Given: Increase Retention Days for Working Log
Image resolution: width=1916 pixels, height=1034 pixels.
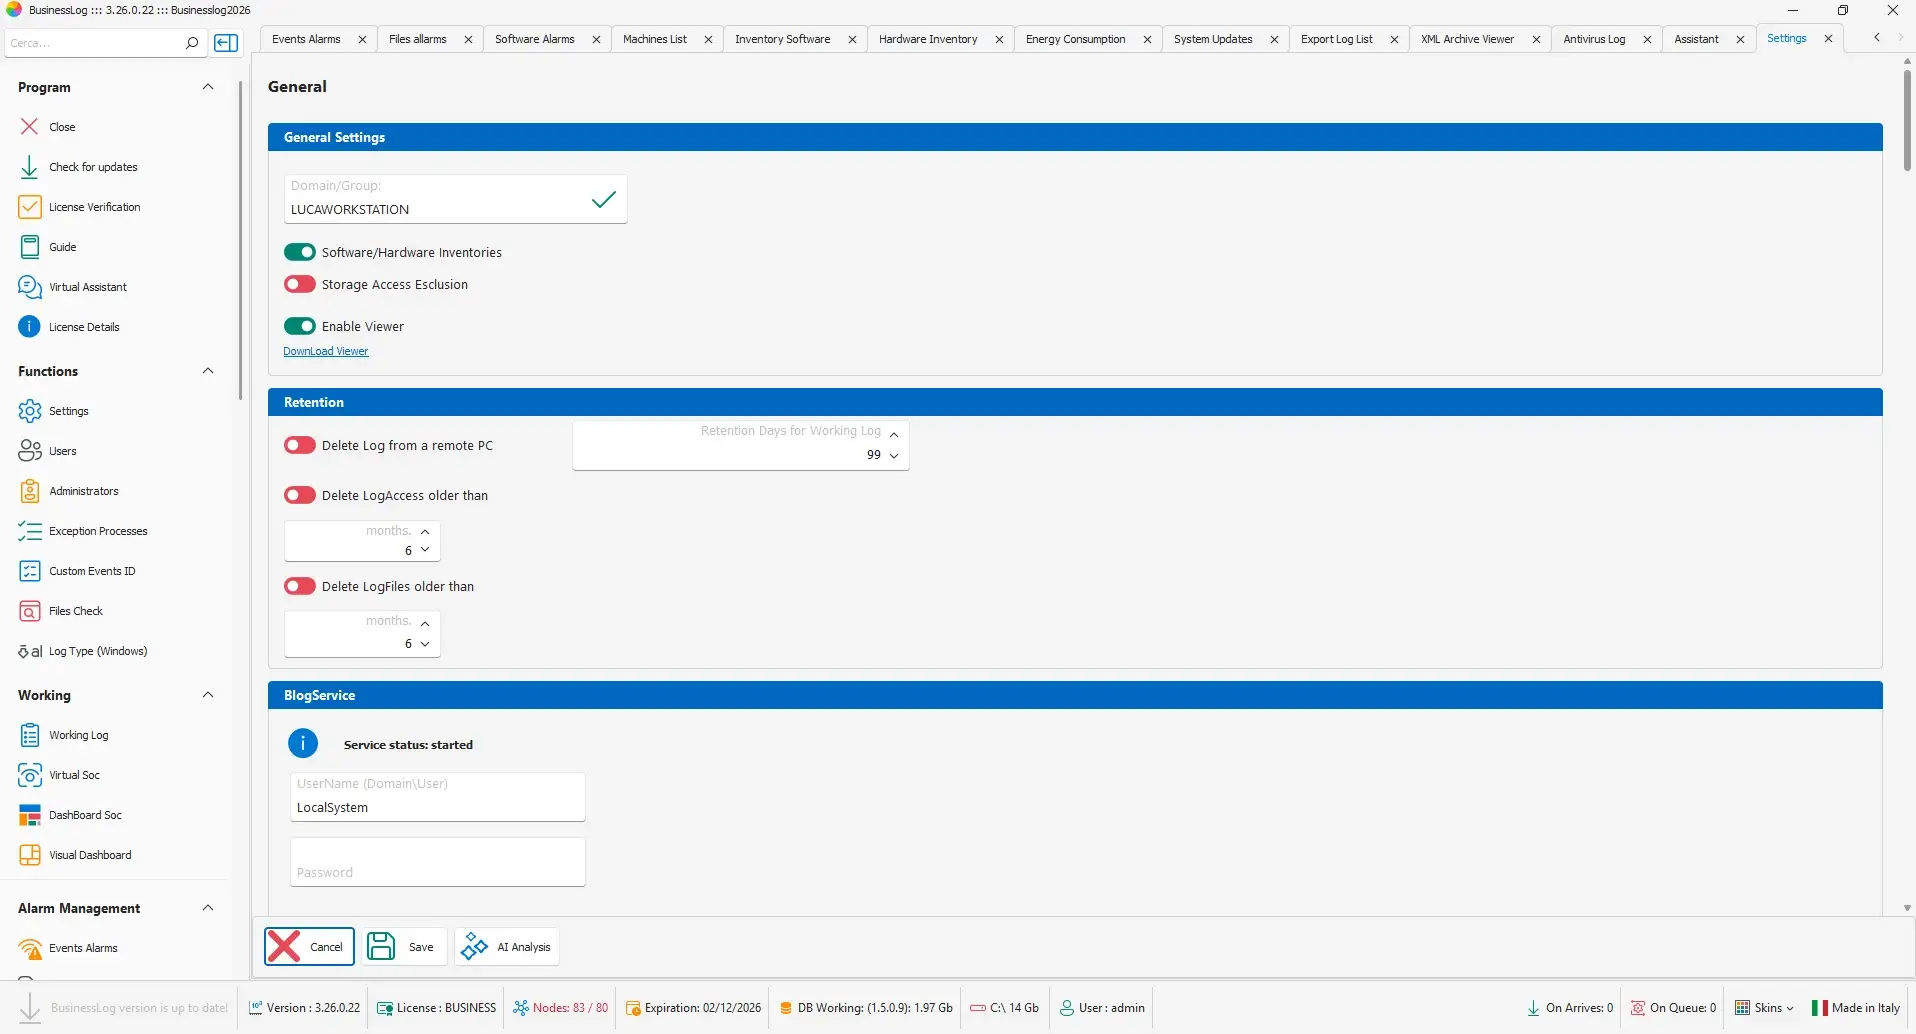Looking at the screenshot, I should (894, 435).
